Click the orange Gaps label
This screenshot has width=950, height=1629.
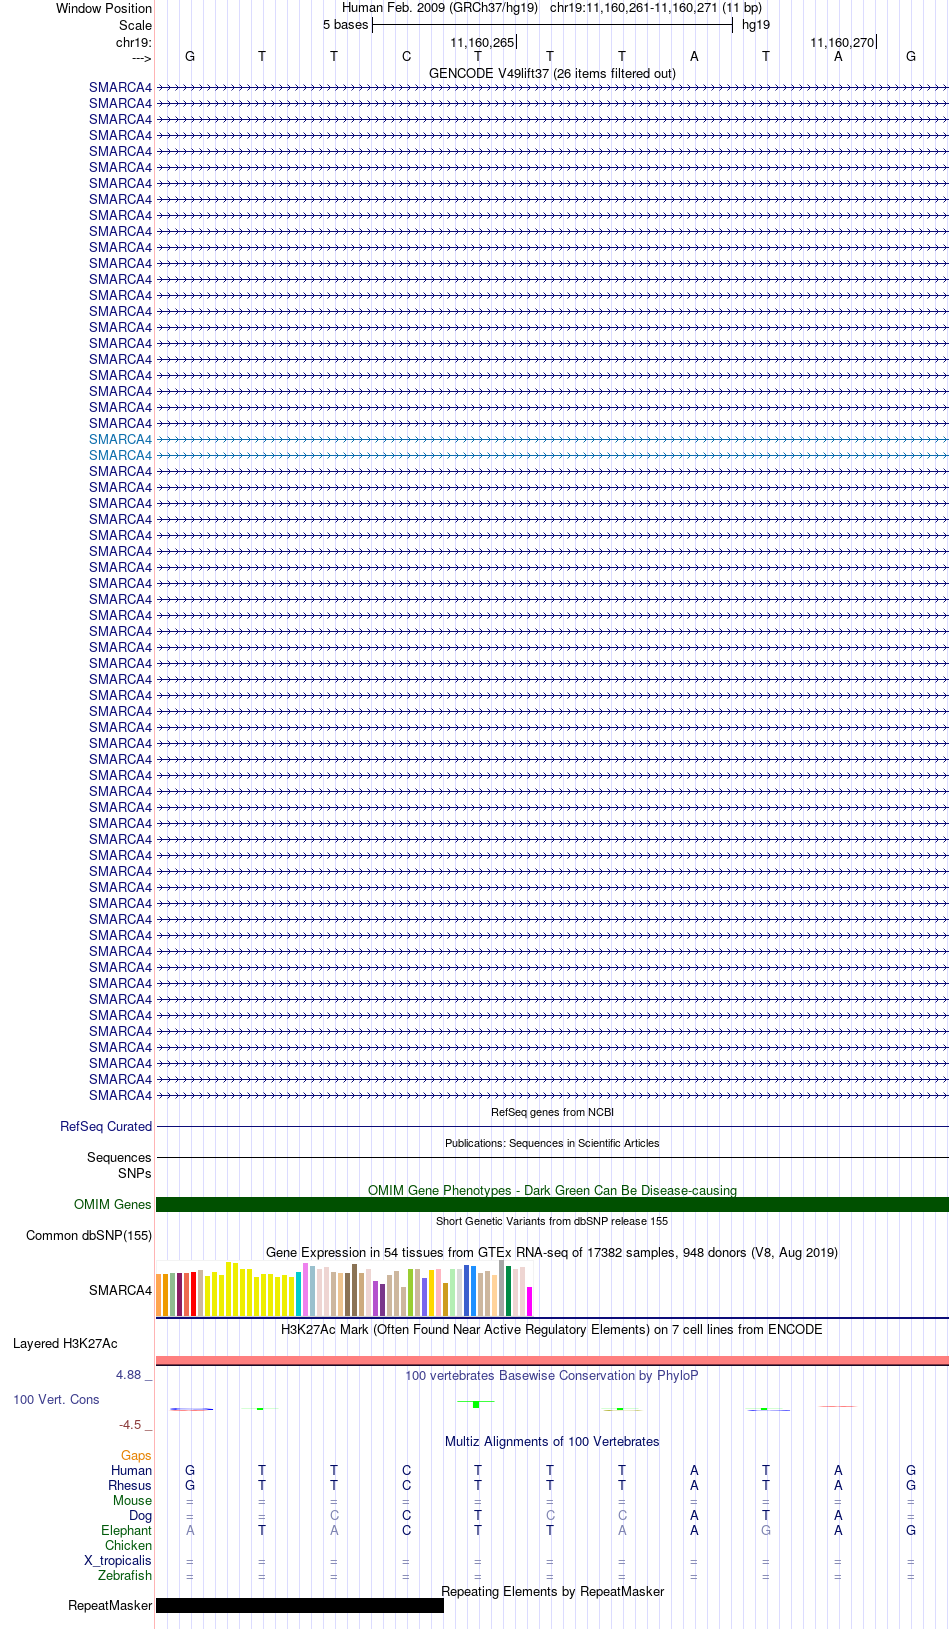coord(136,1455)
